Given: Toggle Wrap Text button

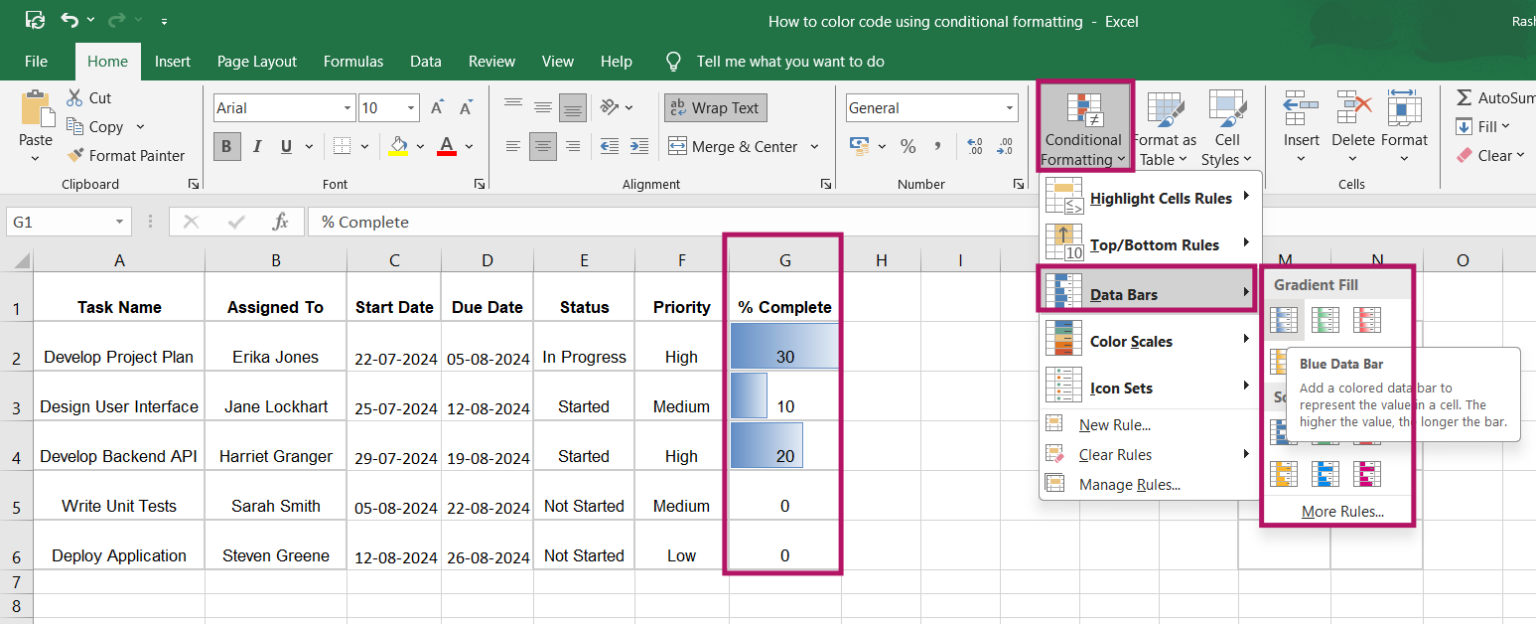Looking at the screenshot, I should 715,108.
